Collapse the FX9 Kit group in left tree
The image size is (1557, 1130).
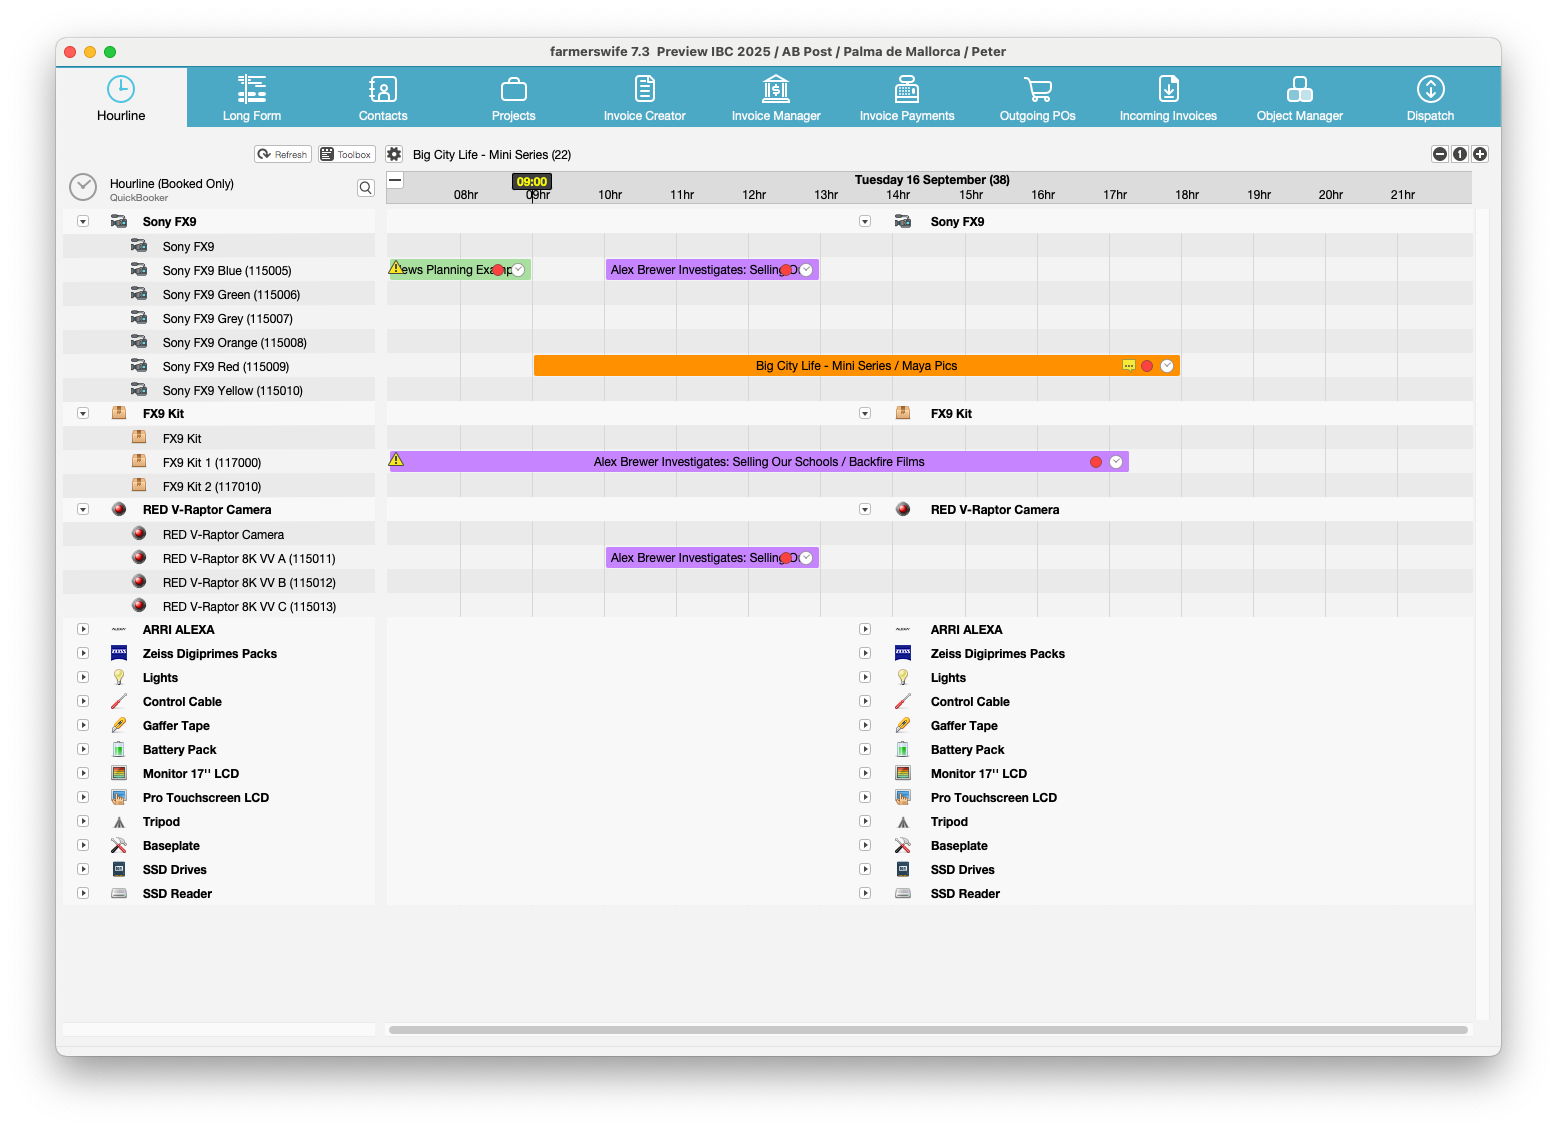click(x=83, y=413)
